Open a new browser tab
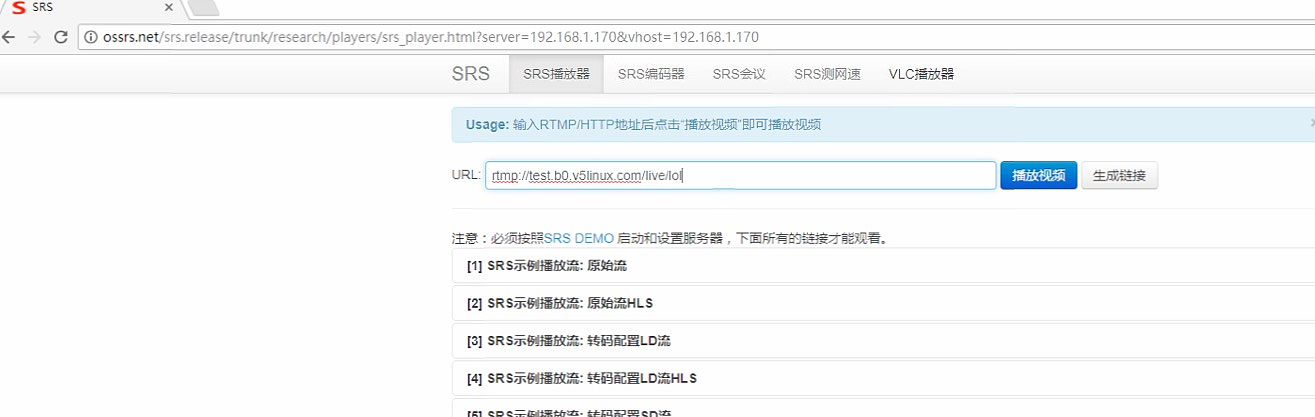 [203, 8]
